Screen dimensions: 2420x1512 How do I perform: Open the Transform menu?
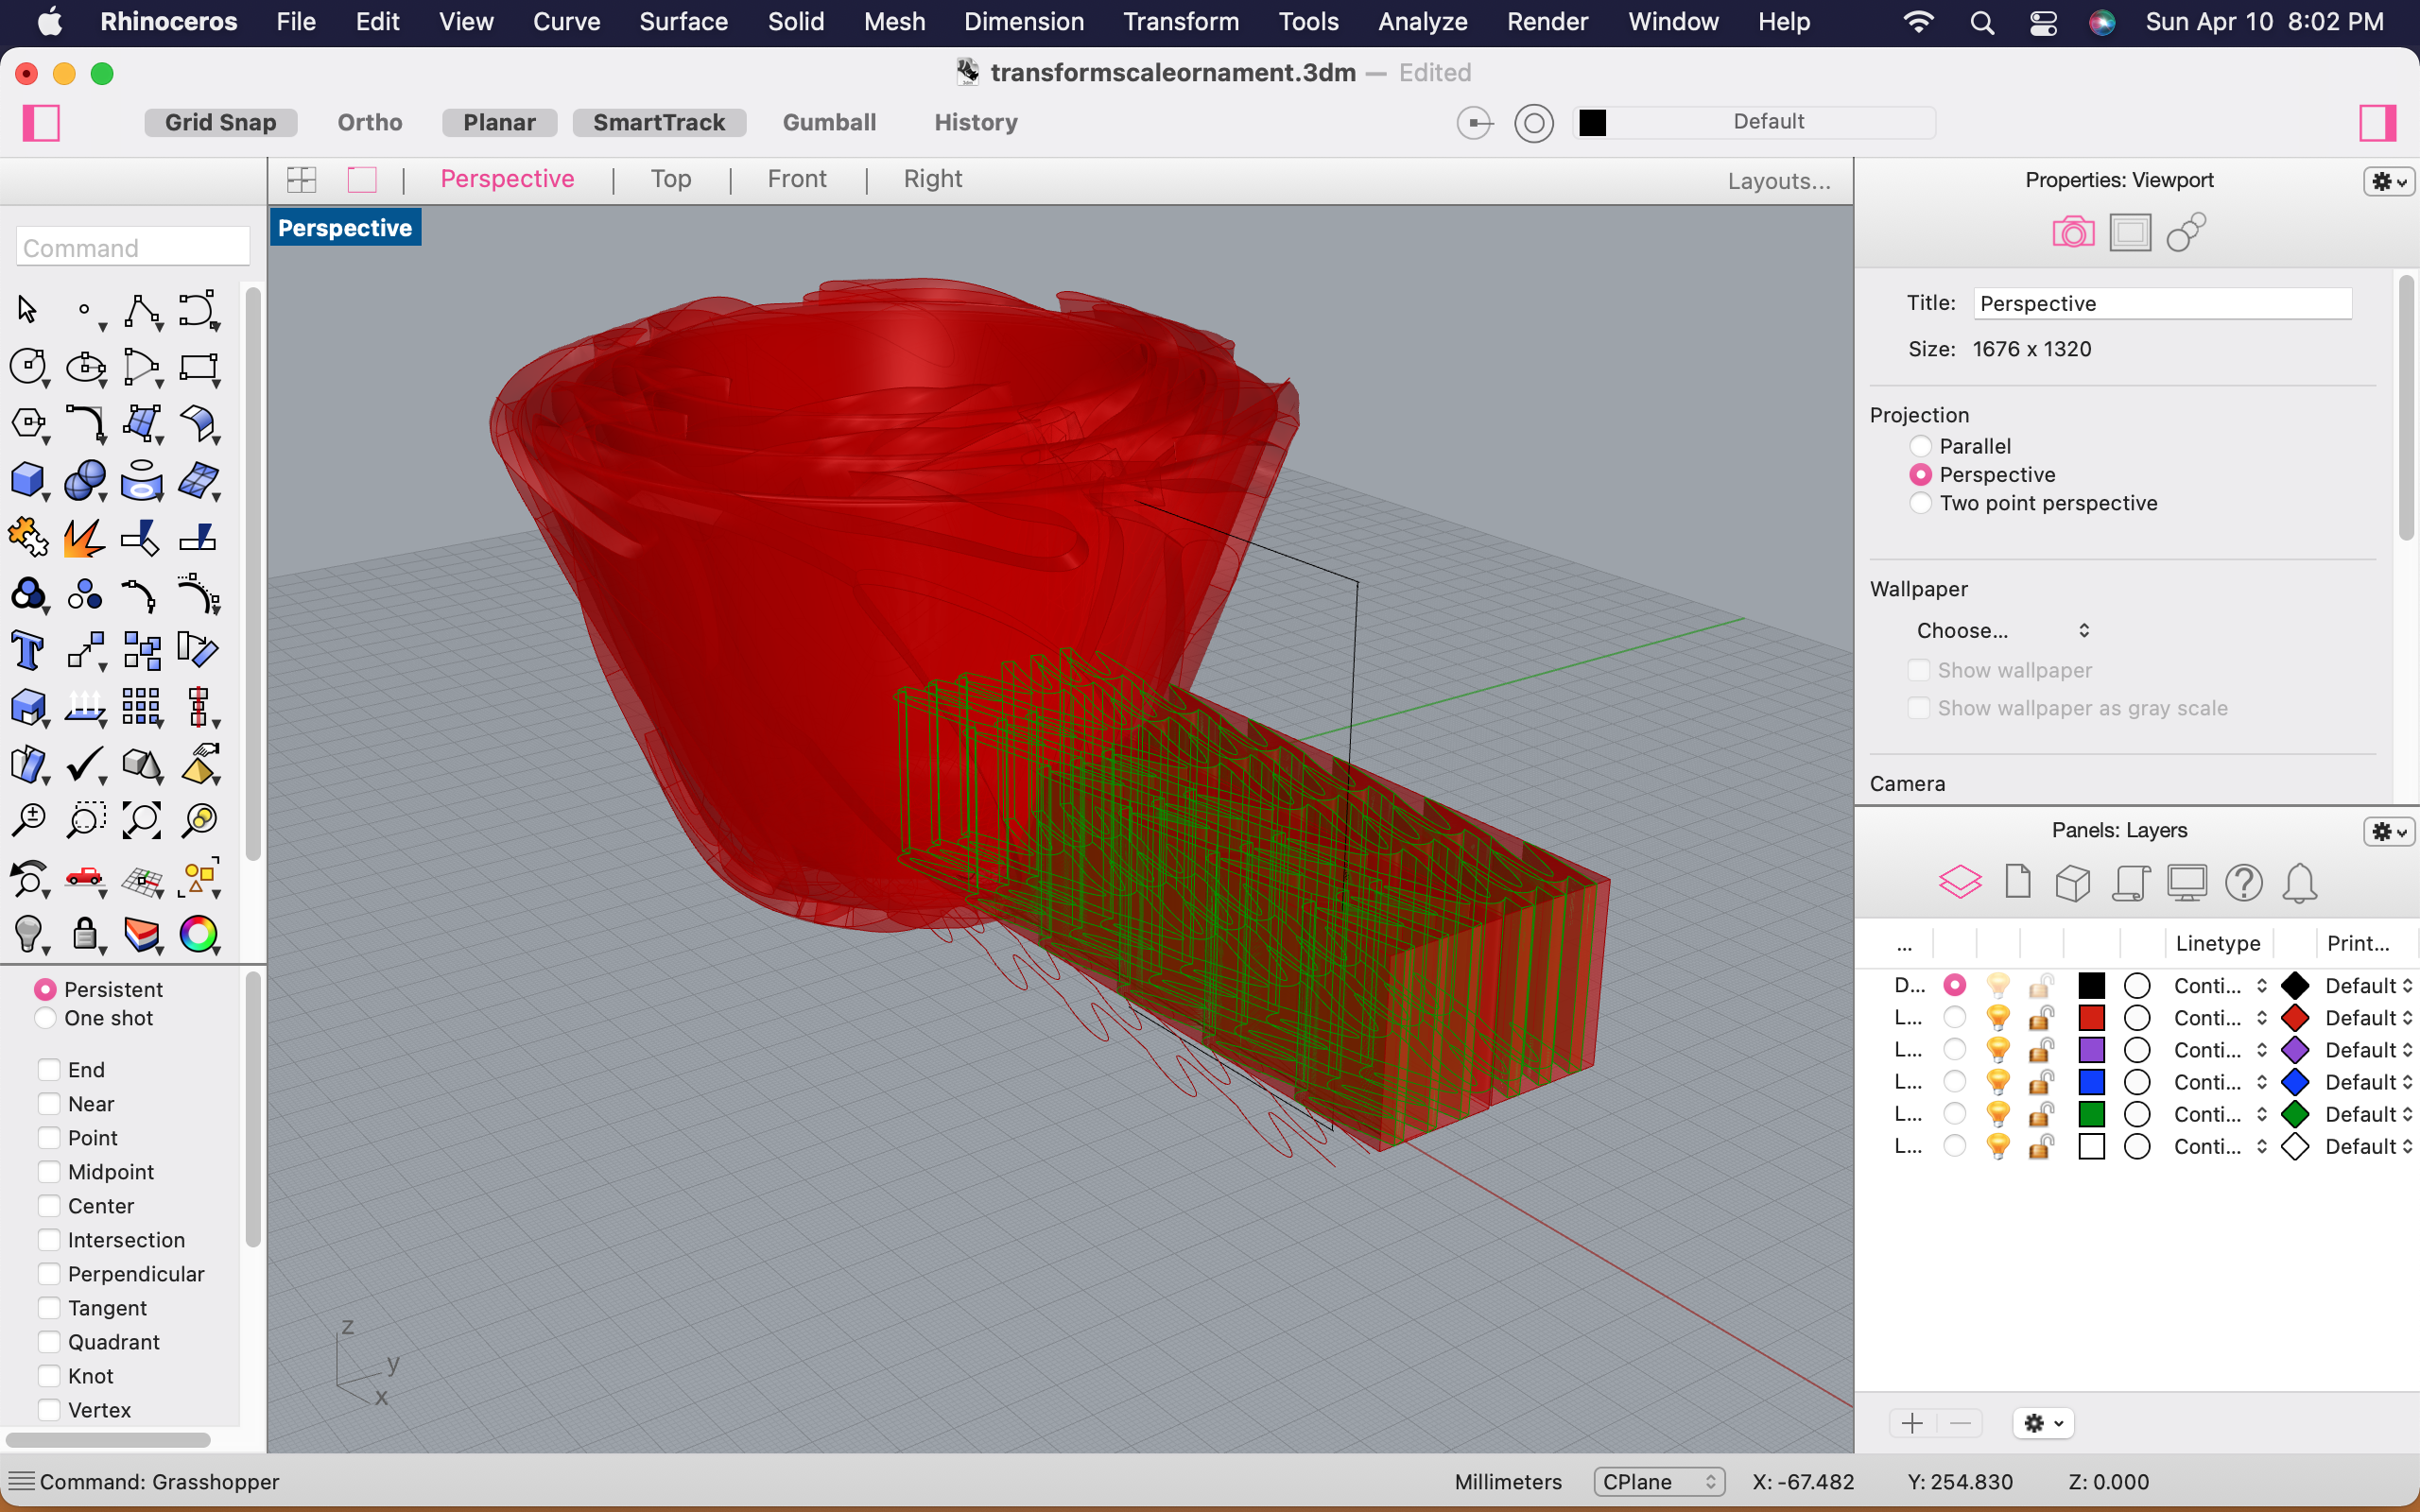(x=1180, y=21)
